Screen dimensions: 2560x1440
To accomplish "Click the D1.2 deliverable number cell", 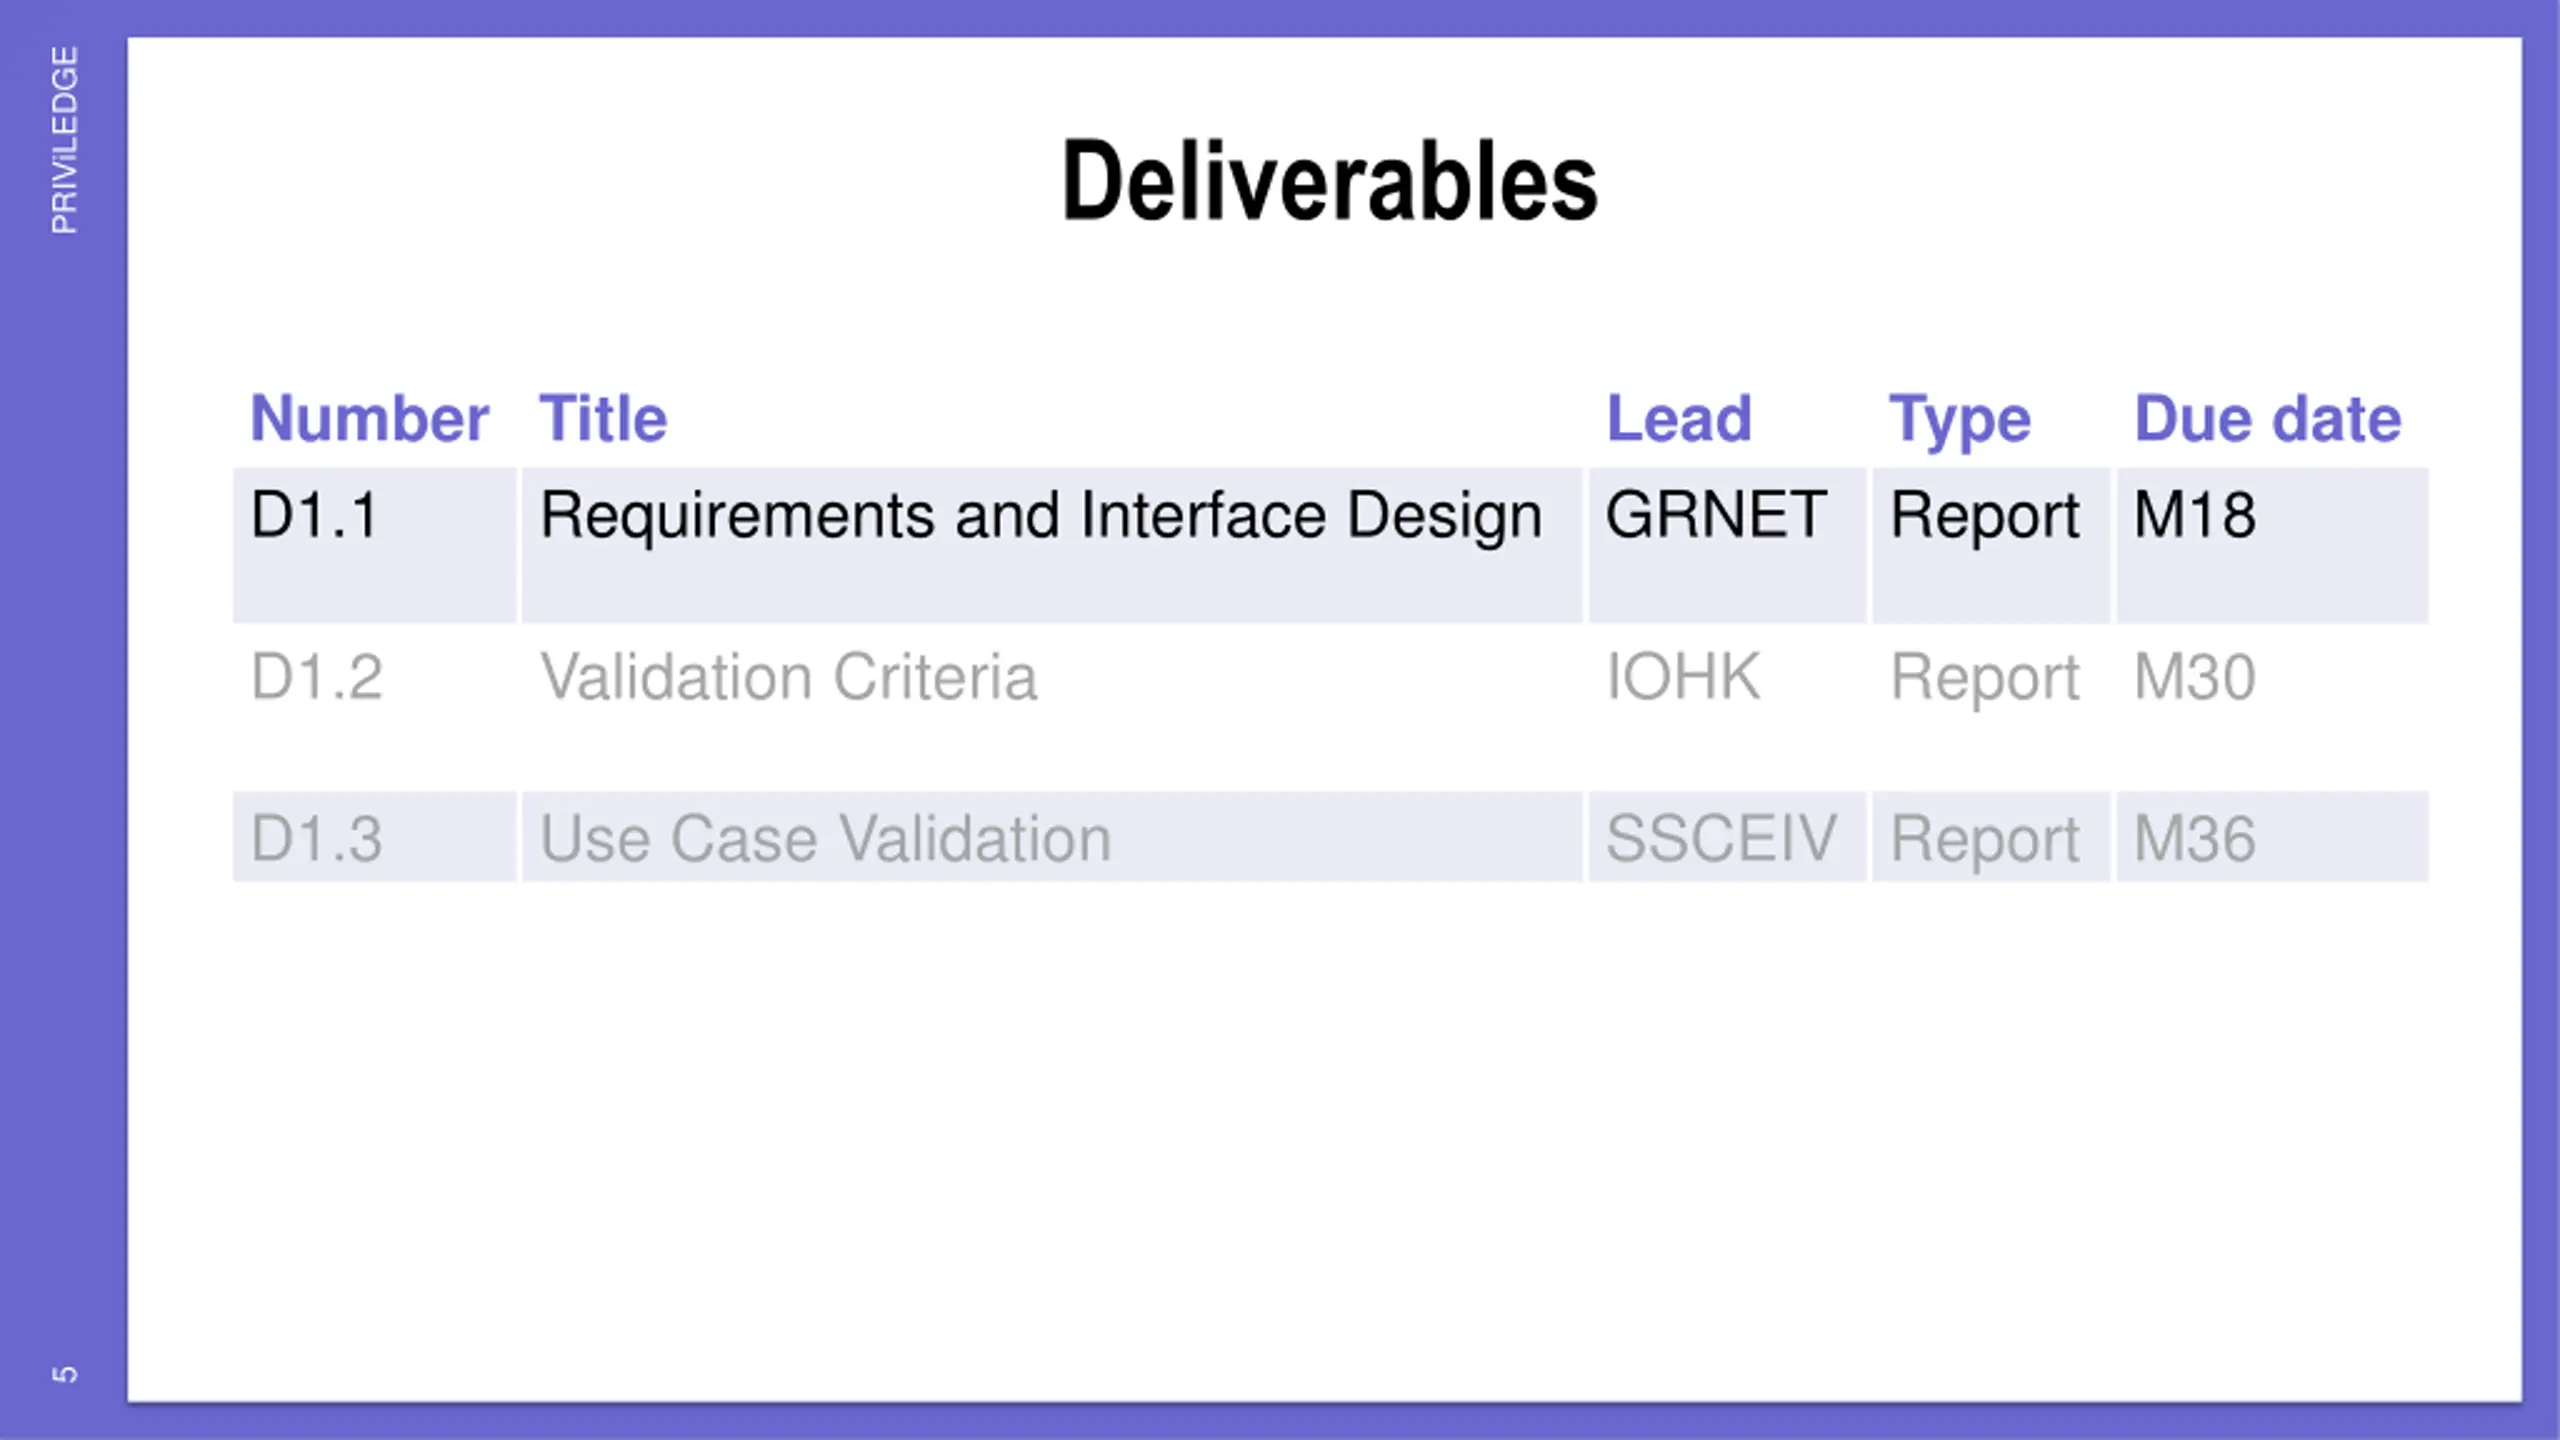I will [x=316, y=678].
